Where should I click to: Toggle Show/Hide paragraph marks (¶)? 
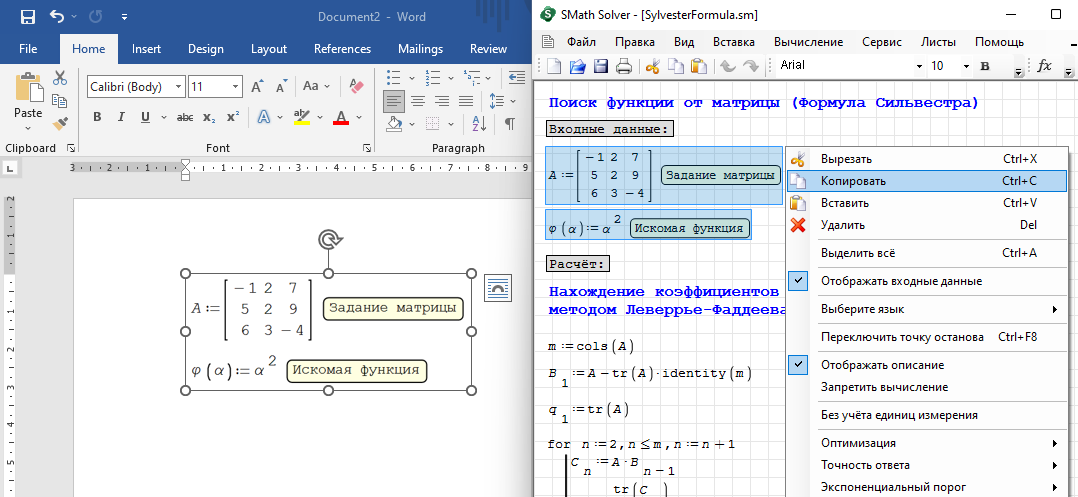[x=509, y=124]
